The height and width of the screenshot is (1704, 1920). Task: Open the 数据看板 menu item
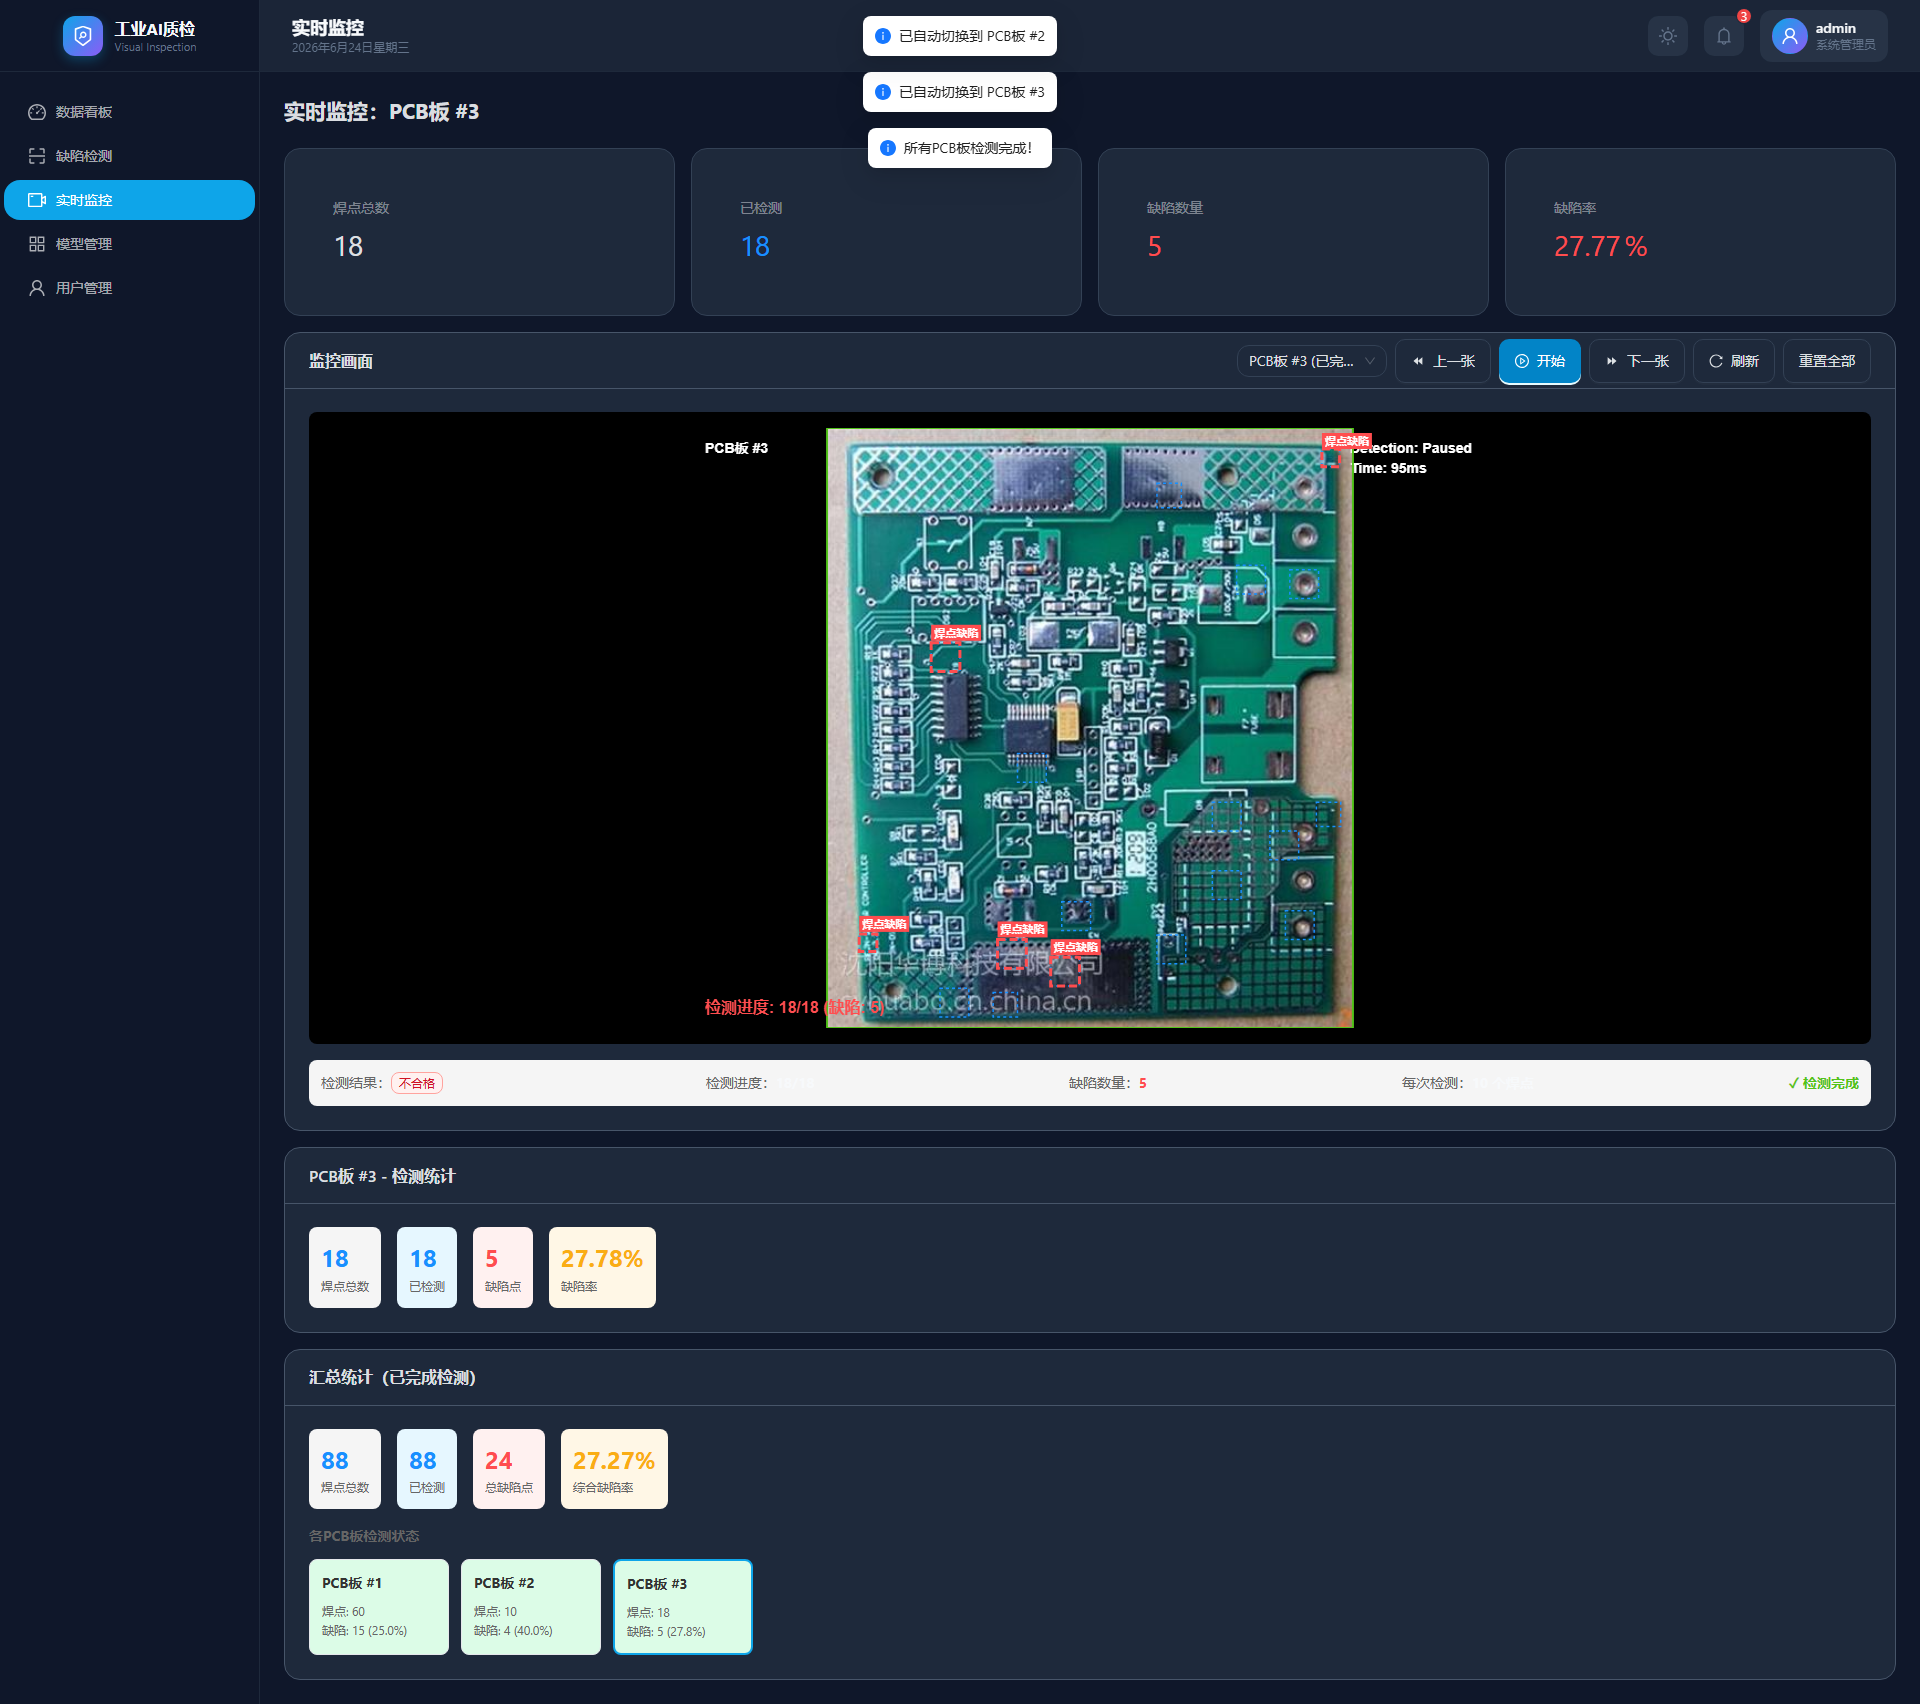pos(129,112)
